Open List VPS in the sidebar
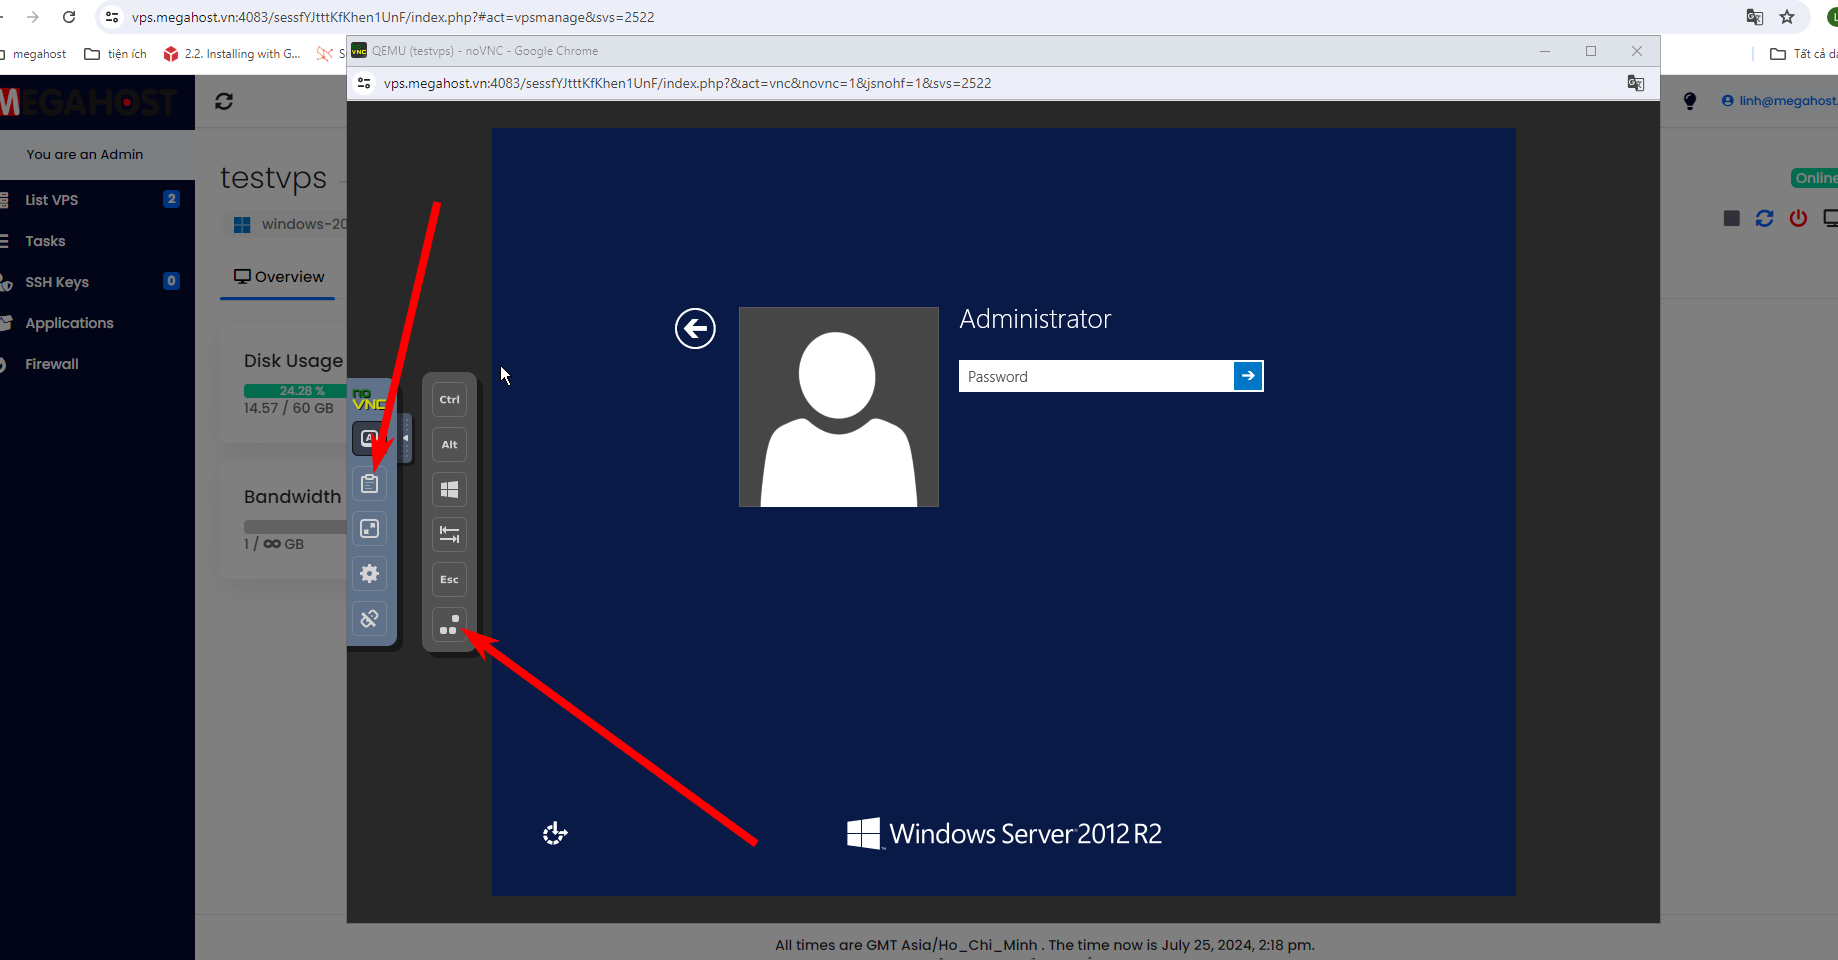The height and width of the screenshot is (960, 1838). [52, 200]
